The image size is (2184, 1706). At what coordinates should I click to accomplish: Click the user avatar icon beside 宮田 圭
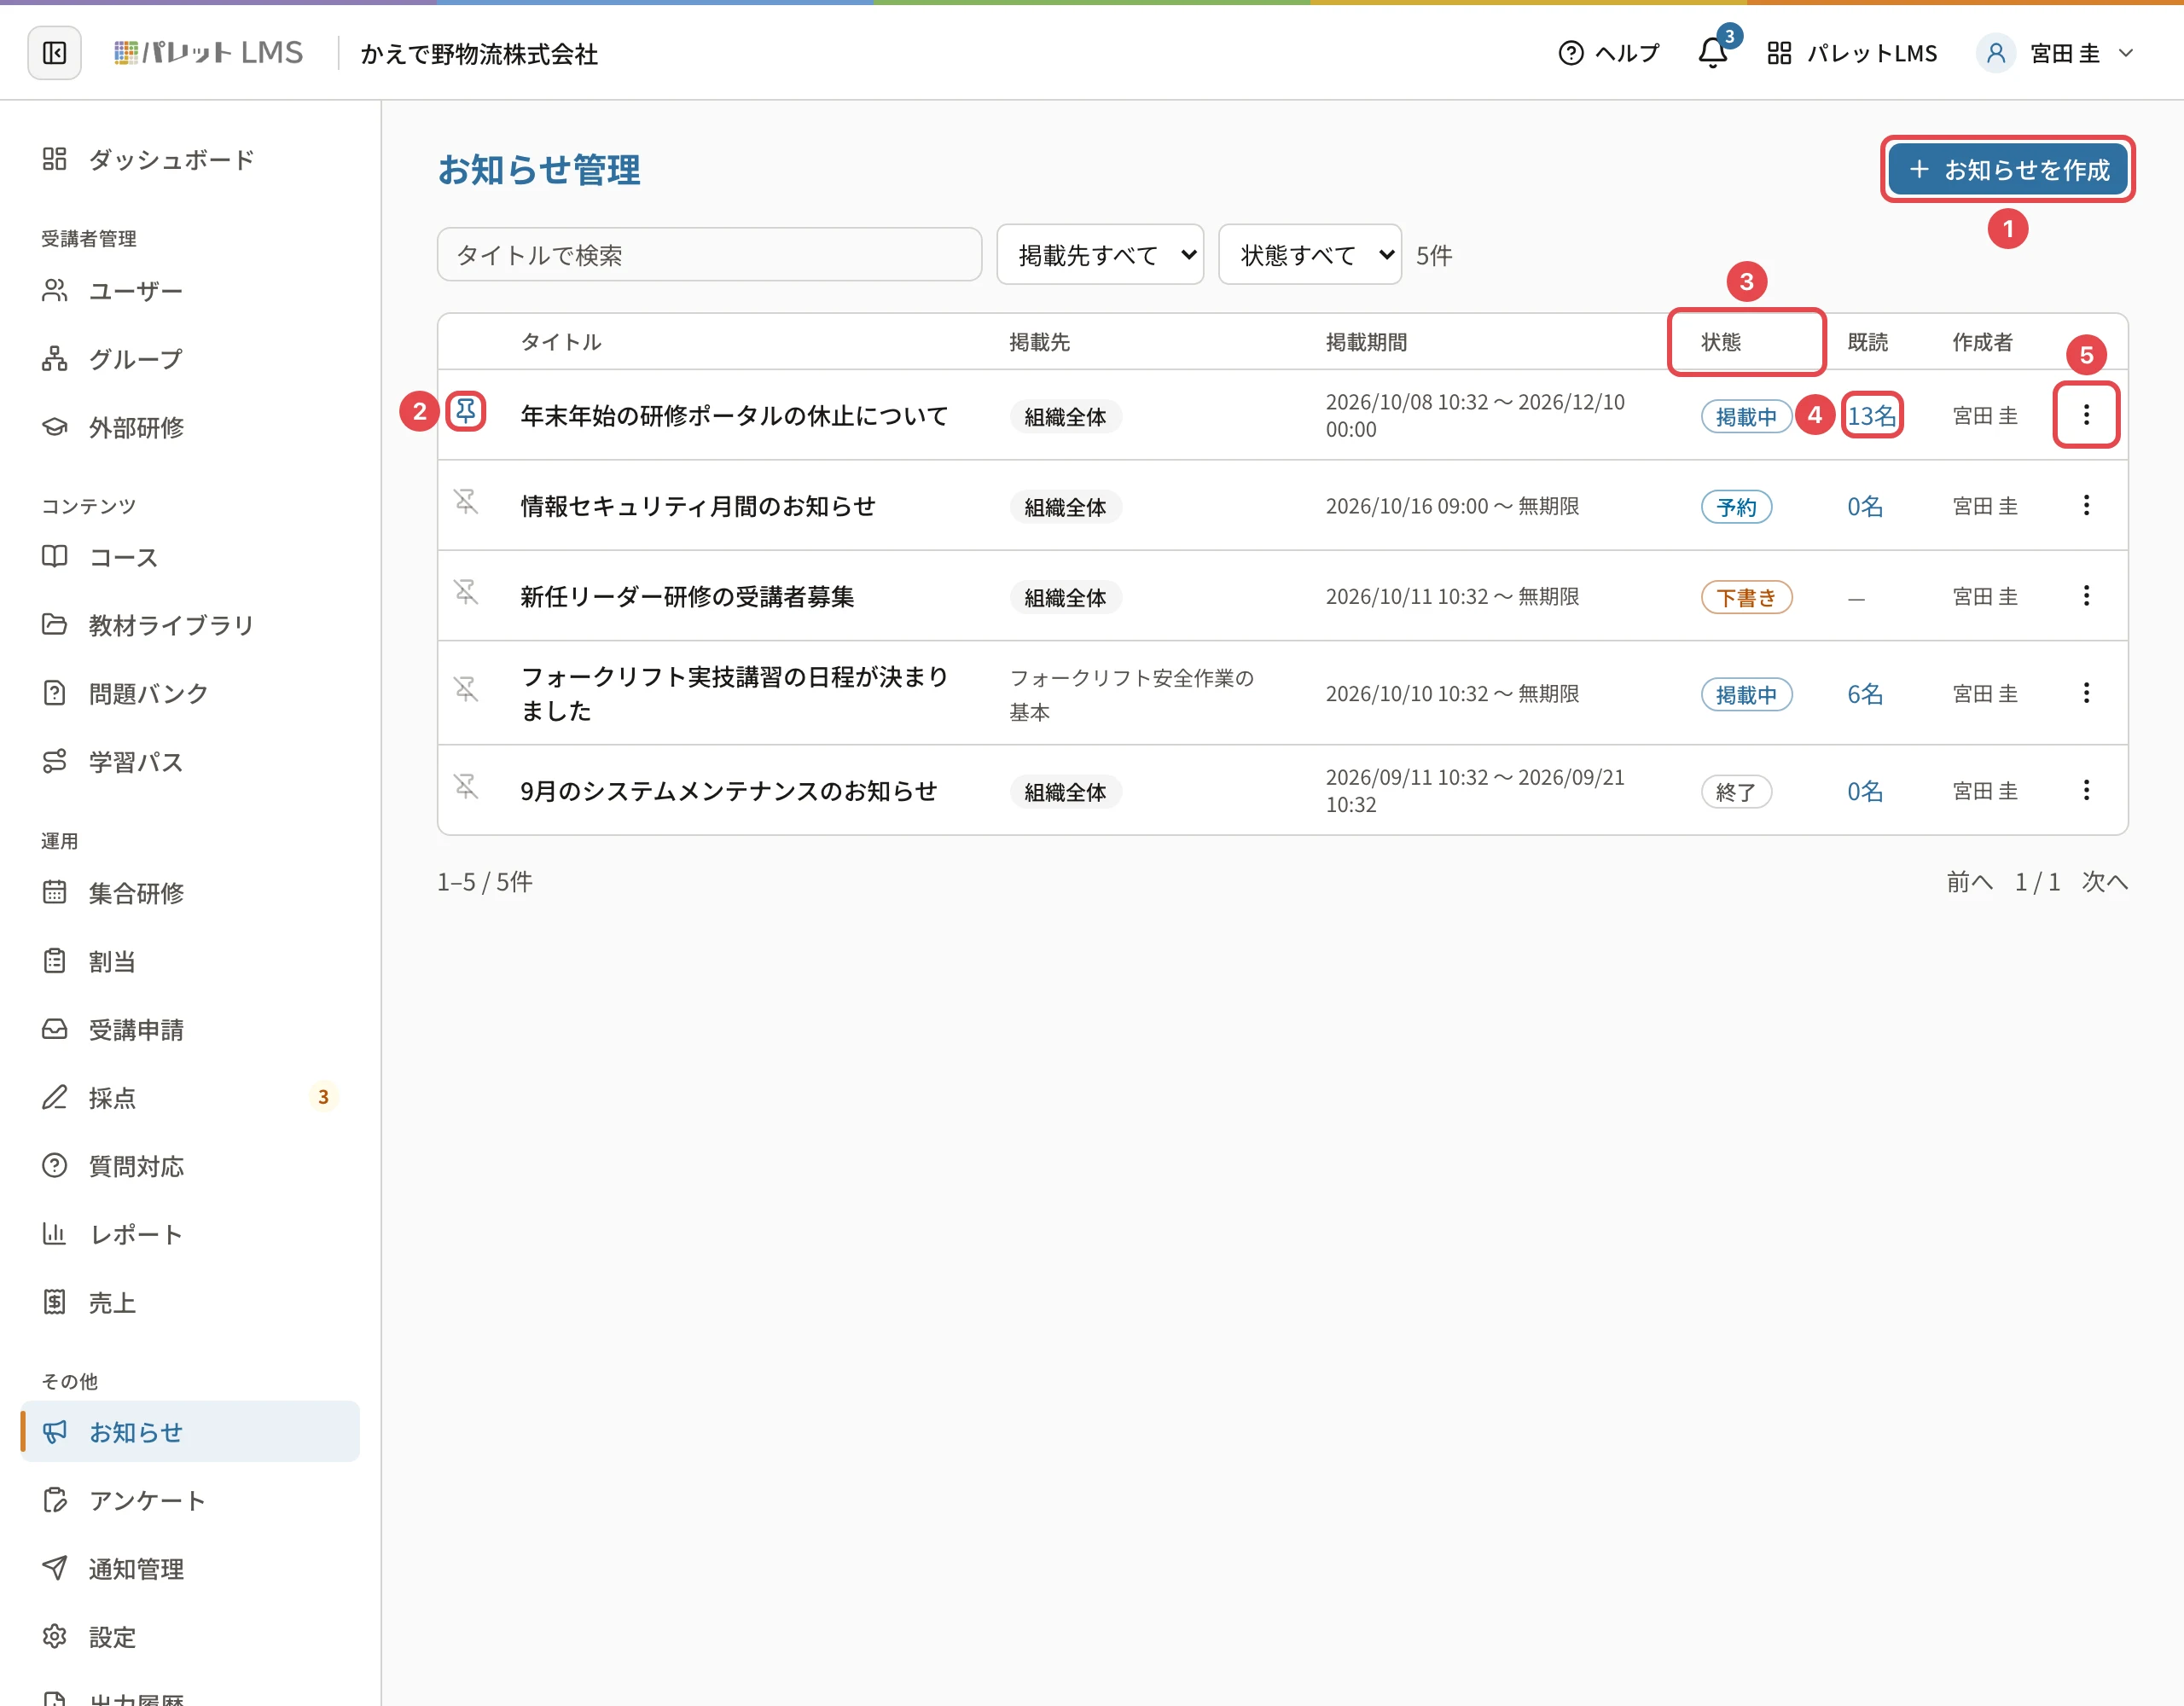1995,53
